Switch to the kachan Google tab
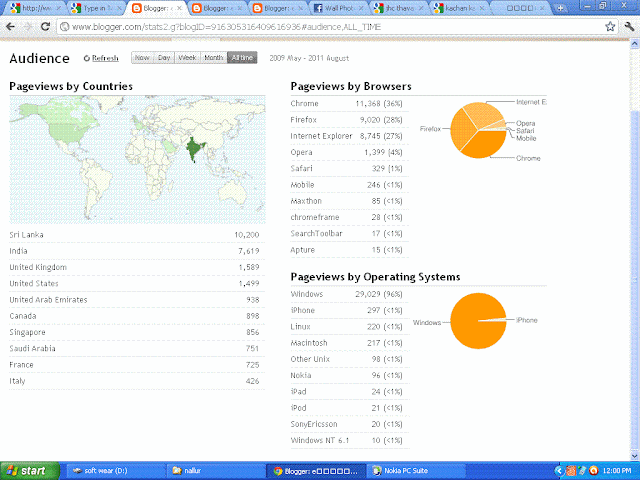The image size is (640, 480). point(461,8)
